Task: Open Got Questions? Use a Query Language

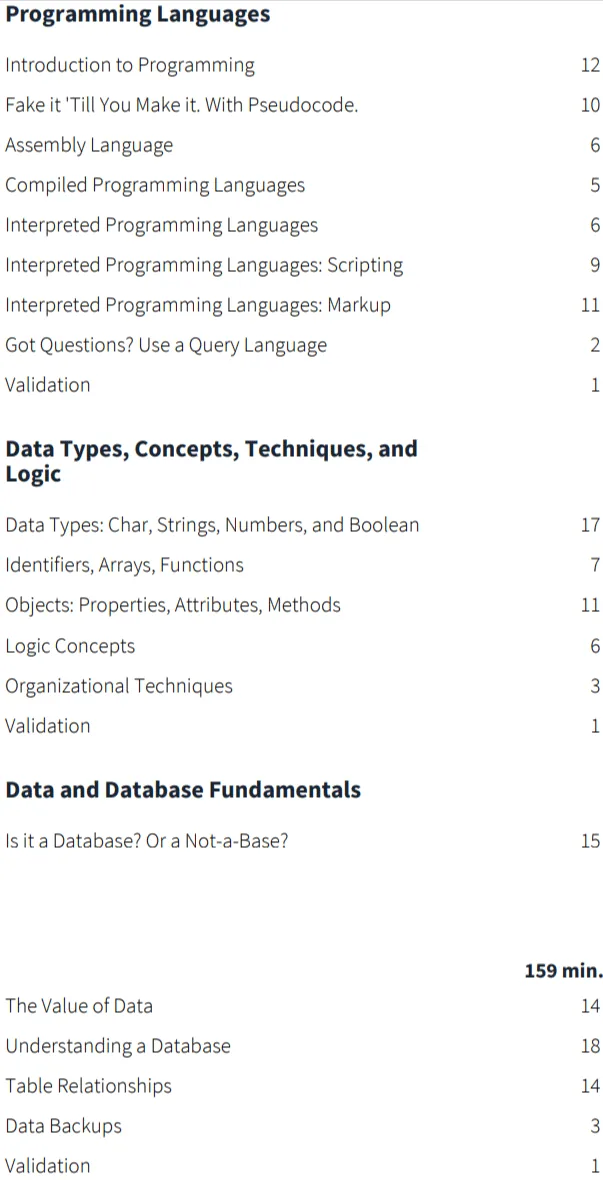Action: pyautogui.click(x=166, y=345)
